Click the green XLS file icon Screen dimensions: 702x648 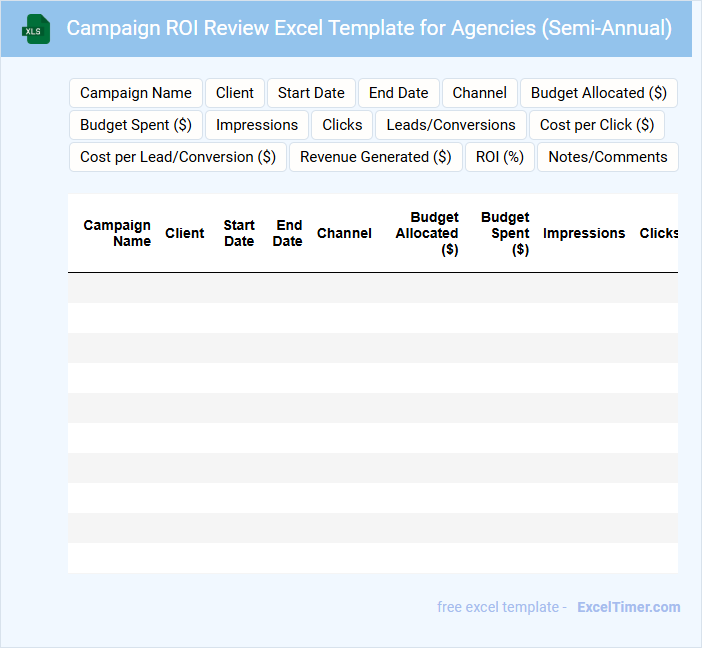pos(35,29)
